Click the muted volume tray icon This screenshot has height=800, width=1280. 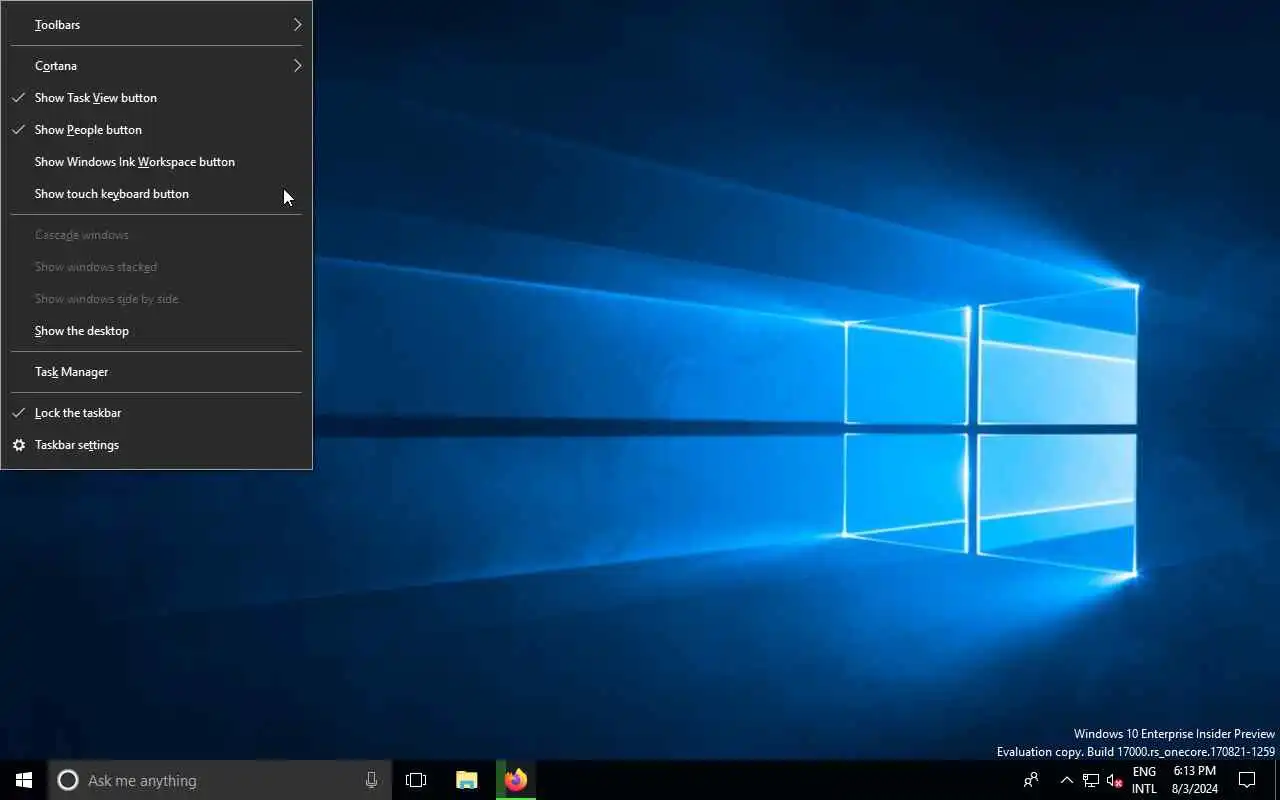(x=1115, y=780)
